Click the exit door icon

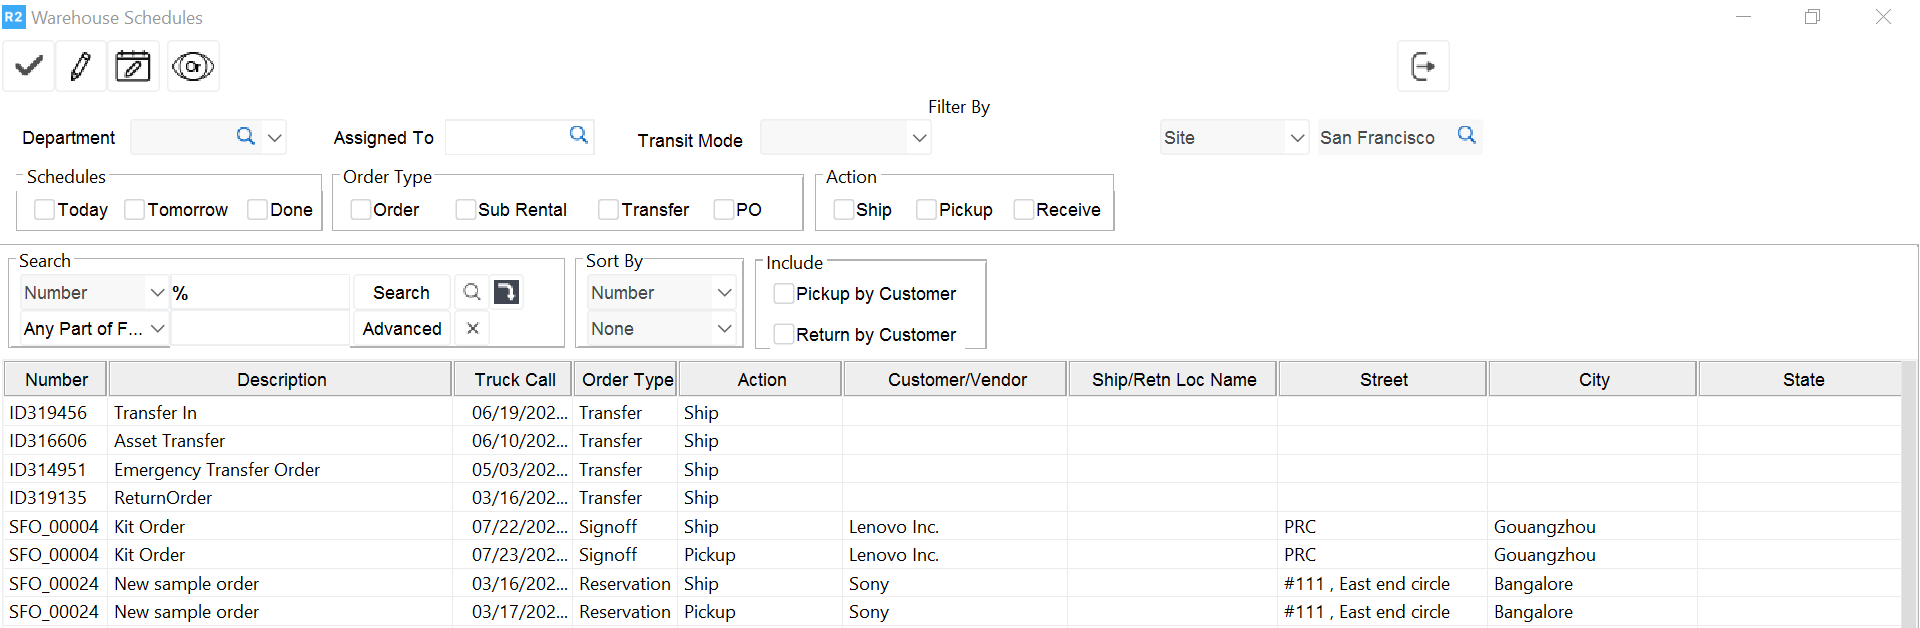point(1422,67)
